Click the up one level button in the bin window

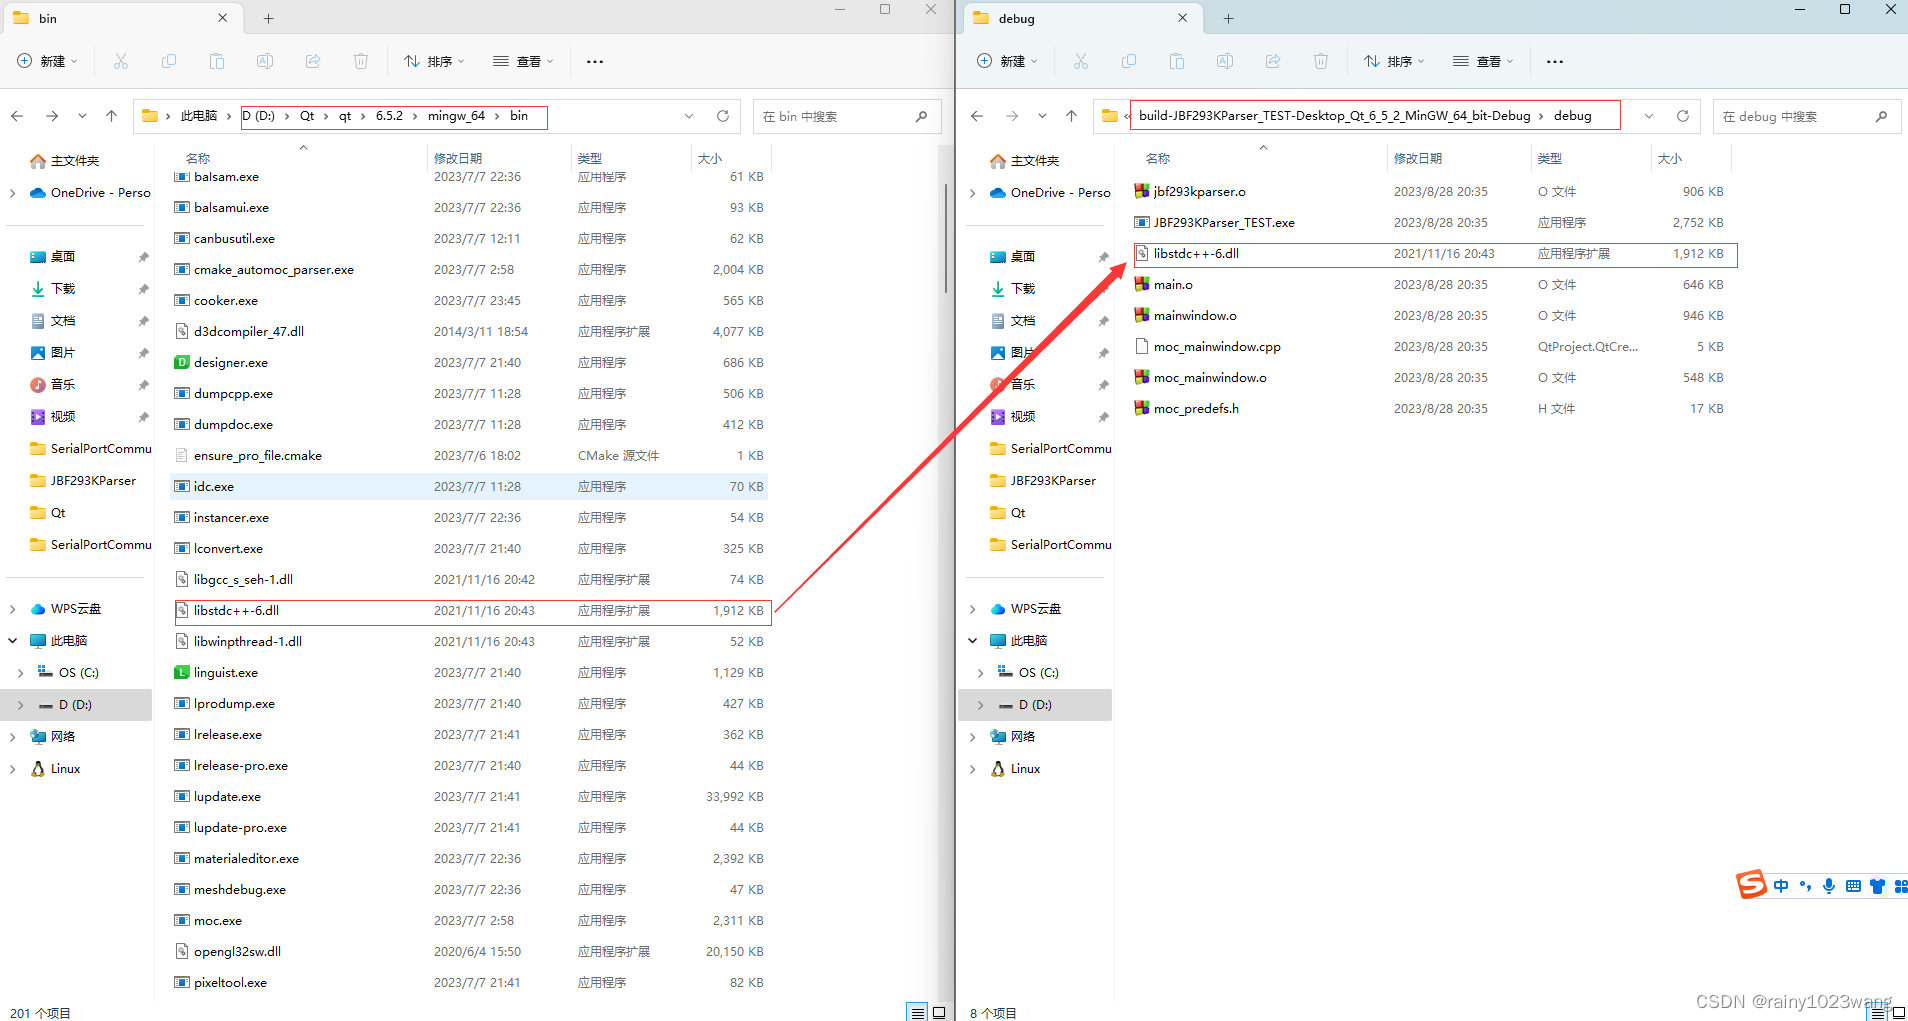(x=111, y=116)
